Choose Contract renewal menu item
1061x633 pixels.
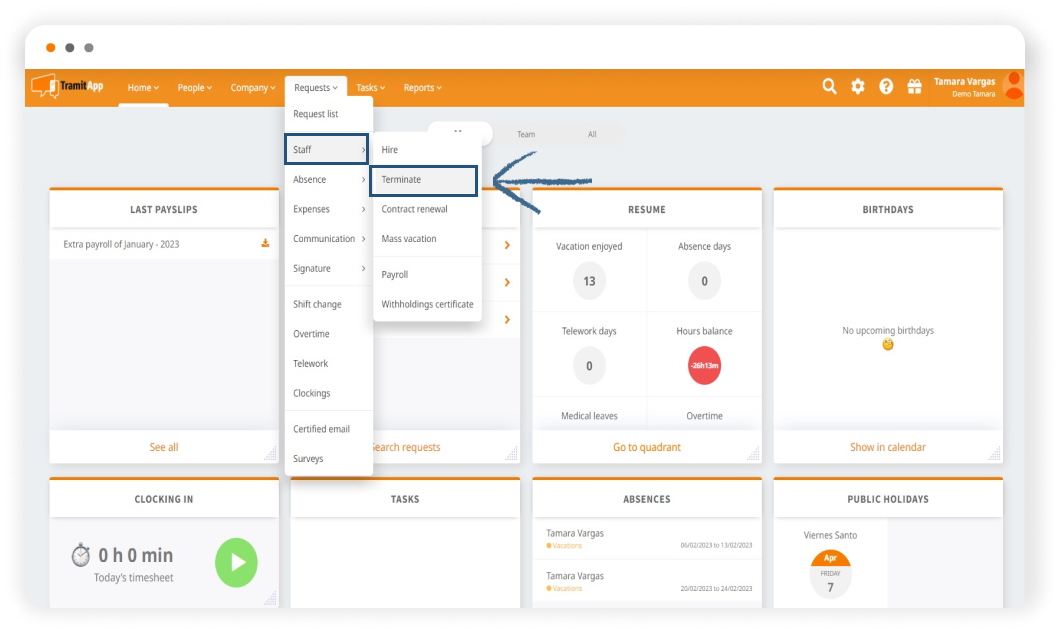pos(414,210)
